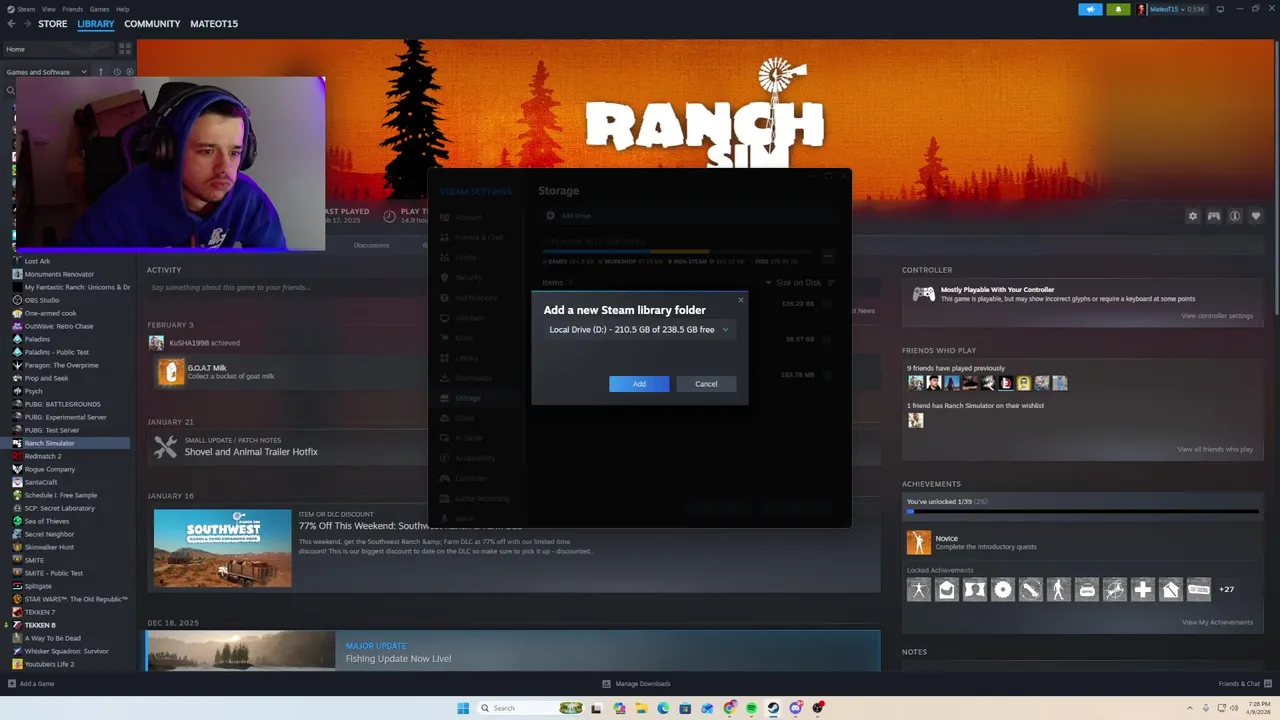Viewport: 1280px width, 720px height.
Task: Click the back navigation arrow
Action: (10, 24)
